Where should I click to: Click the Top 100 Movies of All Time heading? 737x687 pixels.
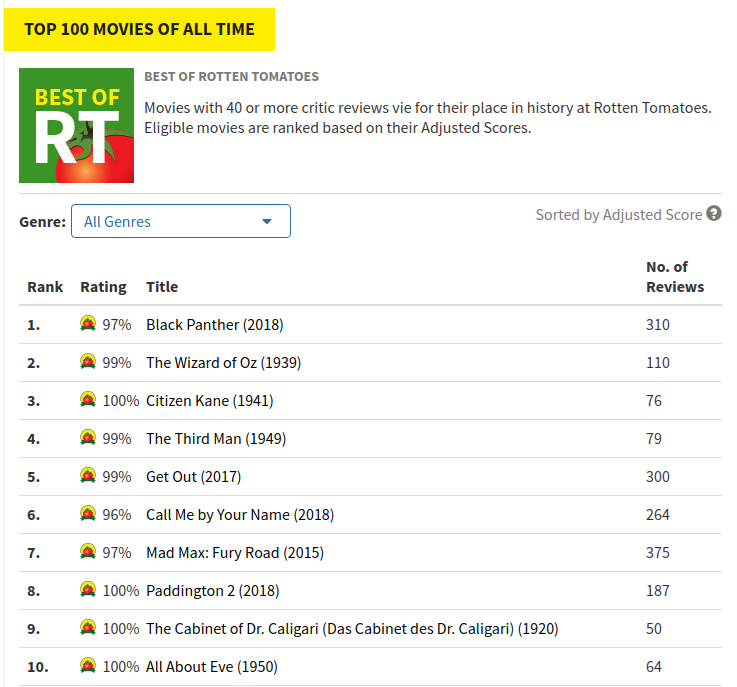point(139,29)
